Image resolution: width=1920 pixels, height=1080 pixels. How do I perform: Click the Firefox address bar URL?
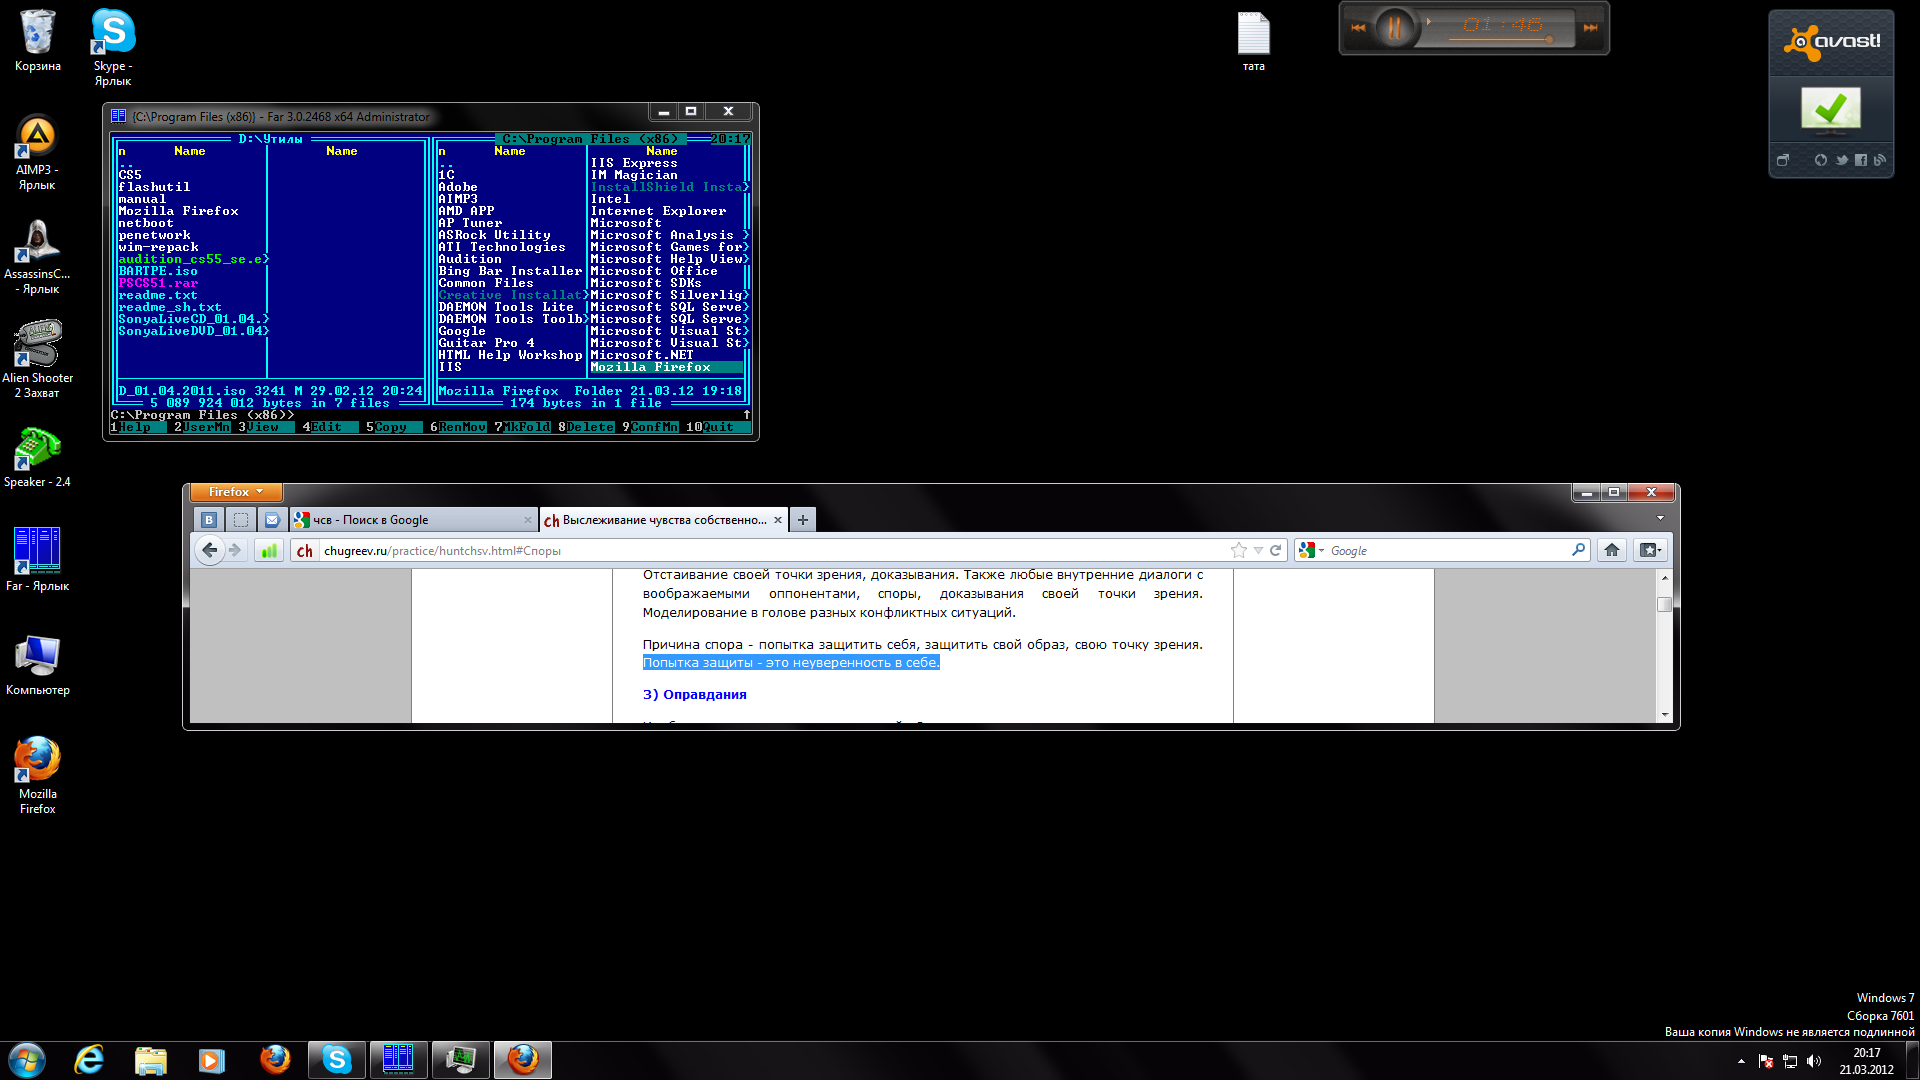[x=772, y=551]
